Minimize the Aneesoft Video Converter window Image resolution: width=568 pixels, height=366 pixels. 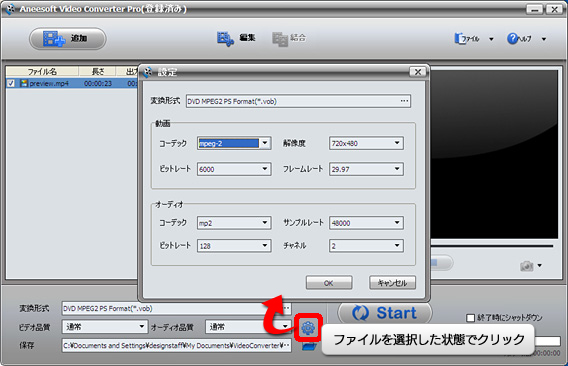534,9
